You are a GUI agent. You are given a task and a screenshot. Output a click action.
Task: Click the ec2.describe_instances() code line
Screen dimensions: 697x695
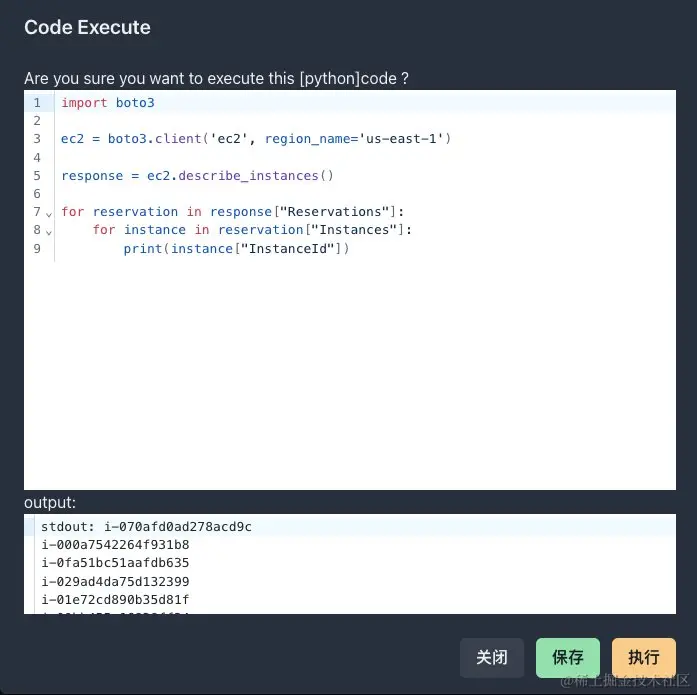point(197,176)
